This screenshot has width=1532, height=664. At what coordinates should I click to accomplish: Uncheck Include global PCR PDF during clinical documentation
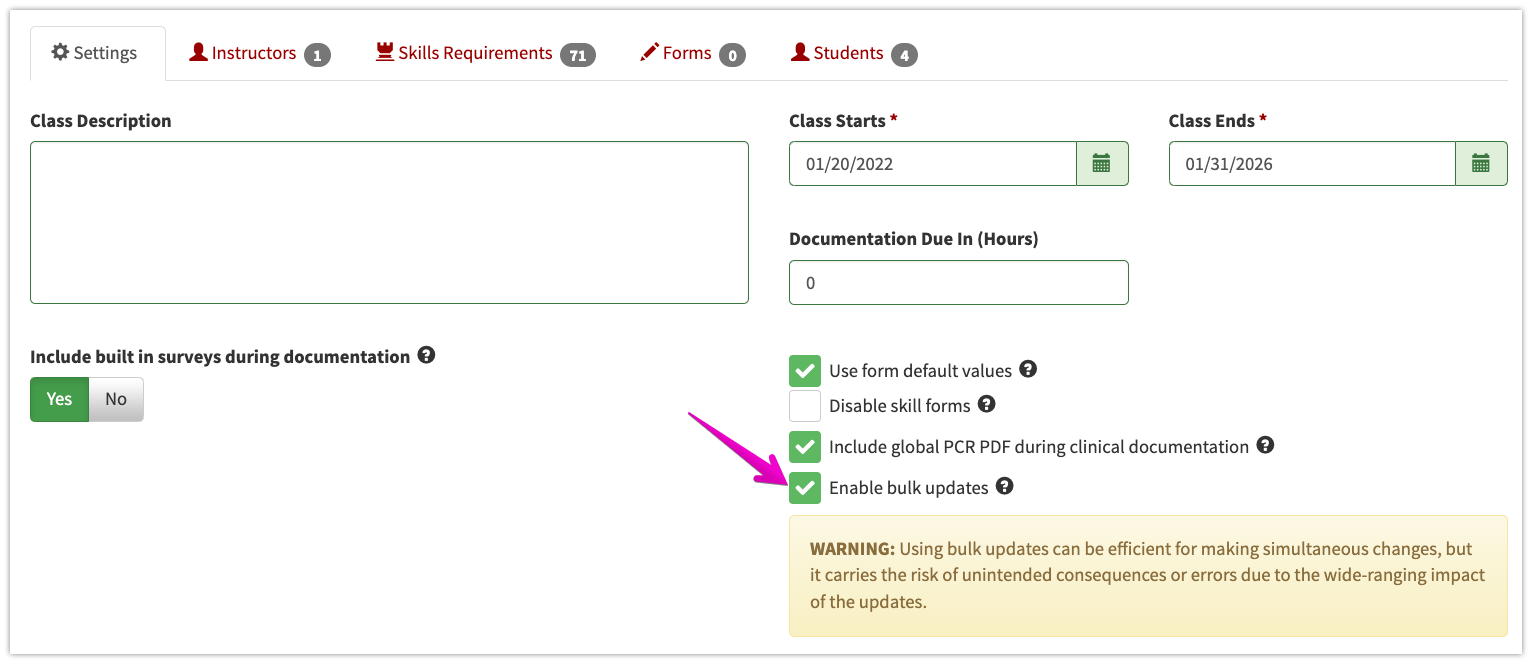pos(805,446)
